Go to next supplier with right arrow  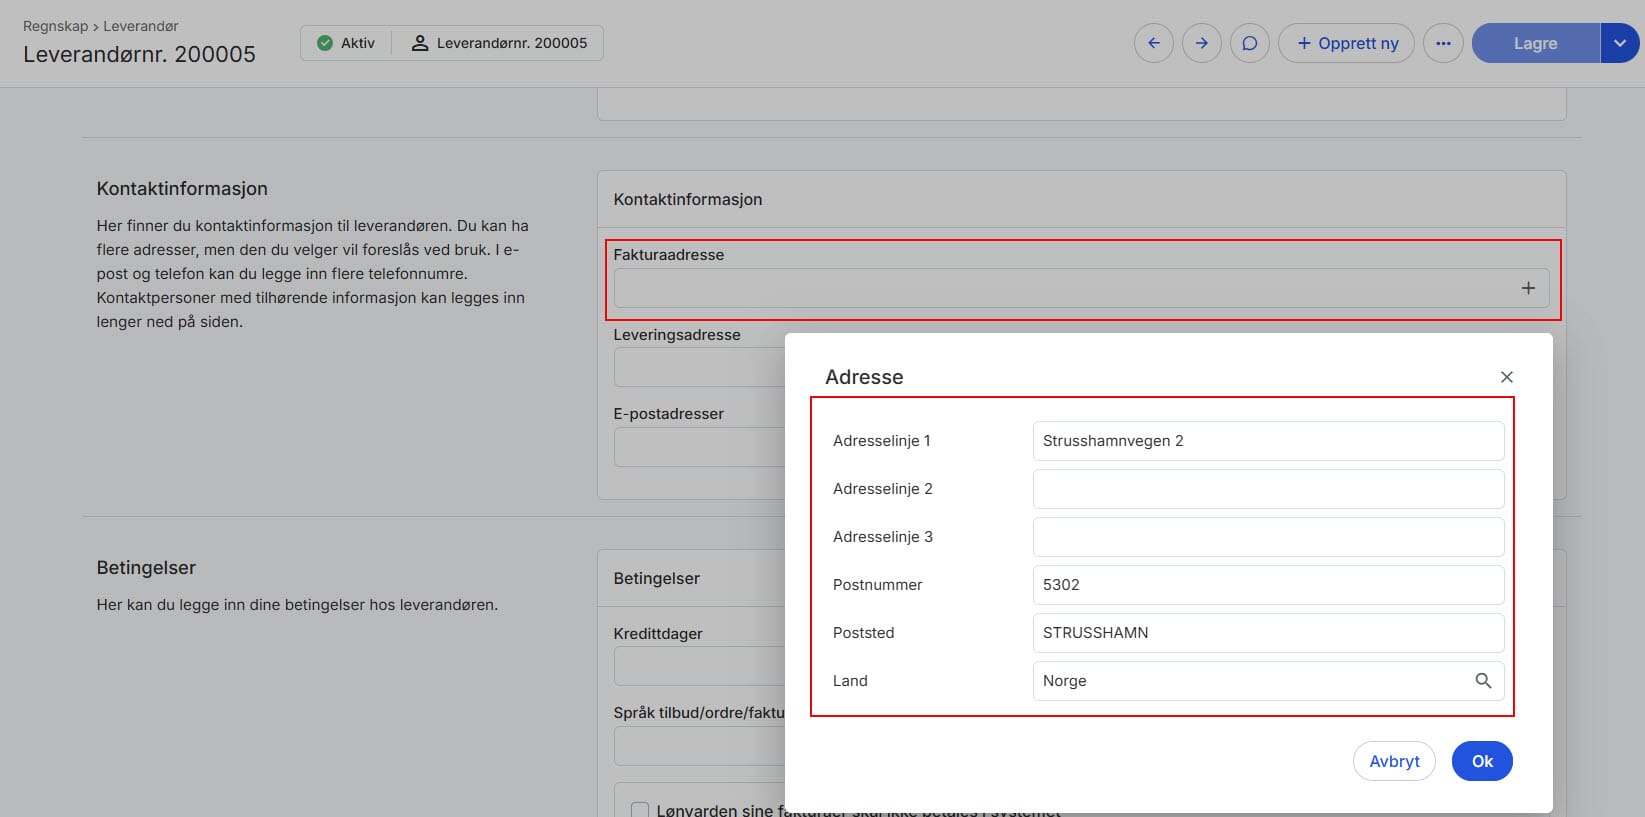pyautogui.click(x=1201, y=43)
